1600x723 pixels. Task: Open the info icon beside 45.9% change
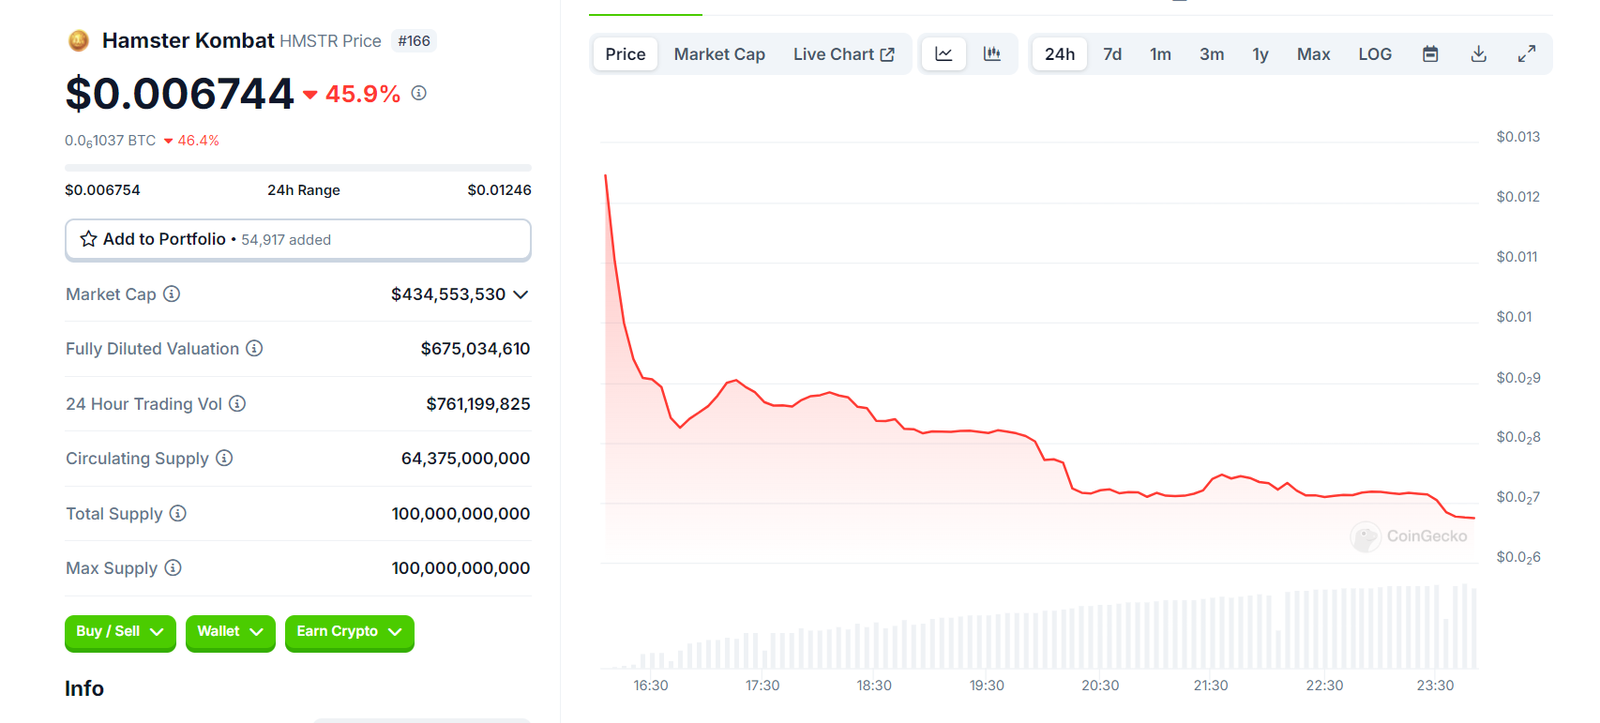click(419, 93)
